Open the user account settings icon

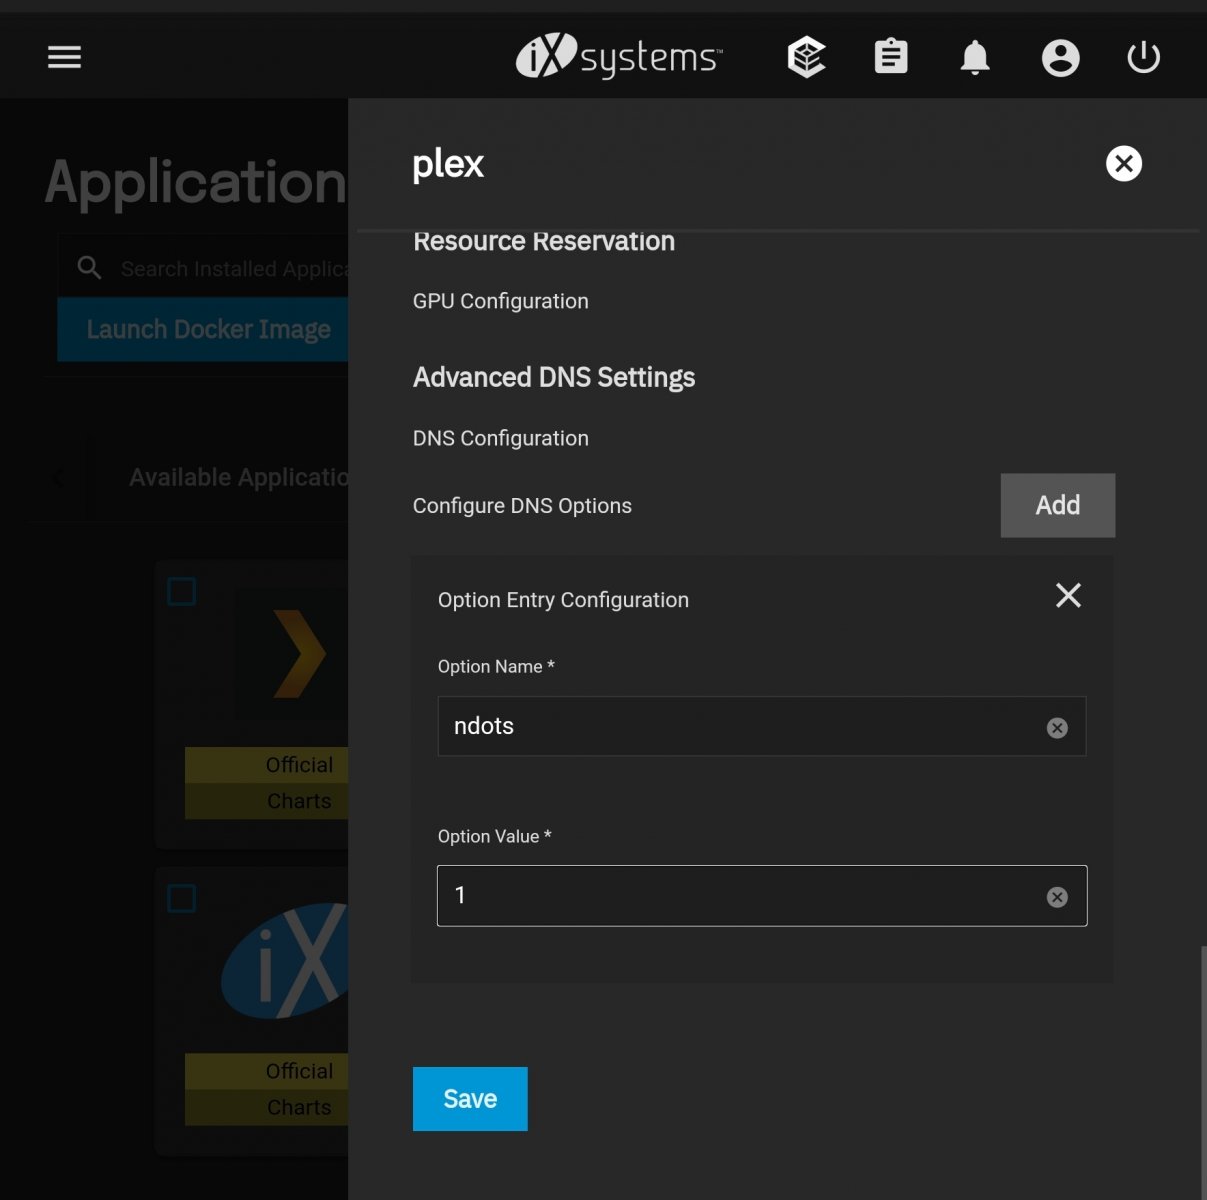1060,58
